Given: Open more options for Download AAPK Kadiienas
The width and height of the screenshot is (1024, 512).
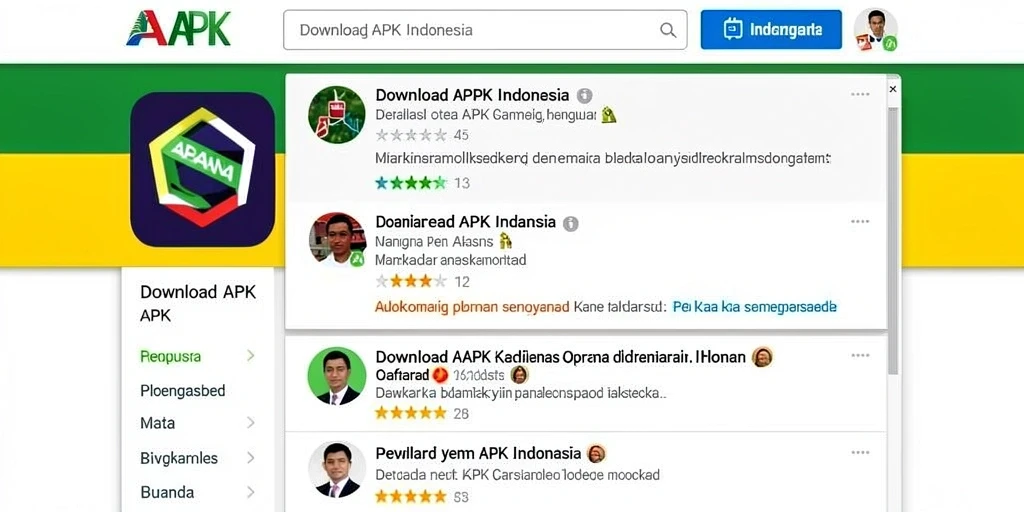Looking at the screenshot, I should [860, 355].
